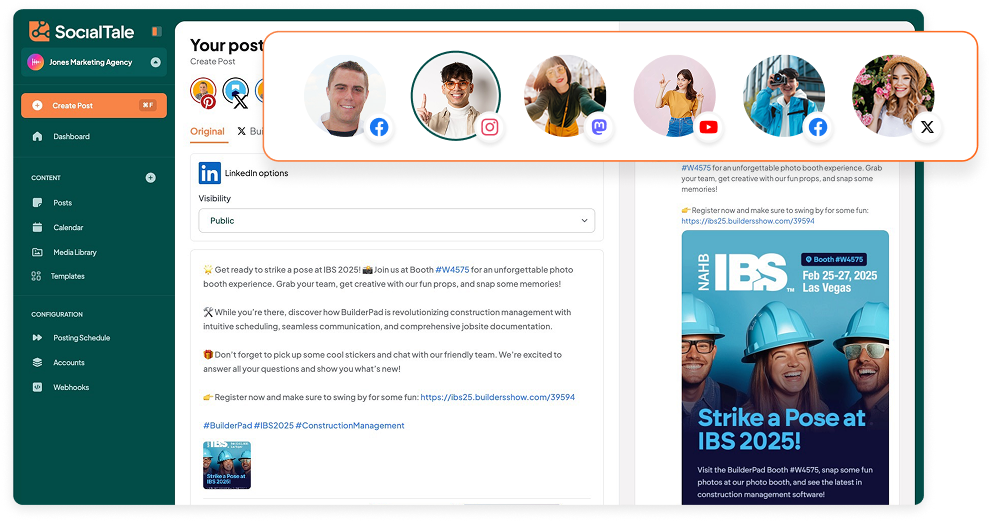Click the Calendar icon in sidebar
The height and width of the screenshot is (522, 993).
[37, 227]
